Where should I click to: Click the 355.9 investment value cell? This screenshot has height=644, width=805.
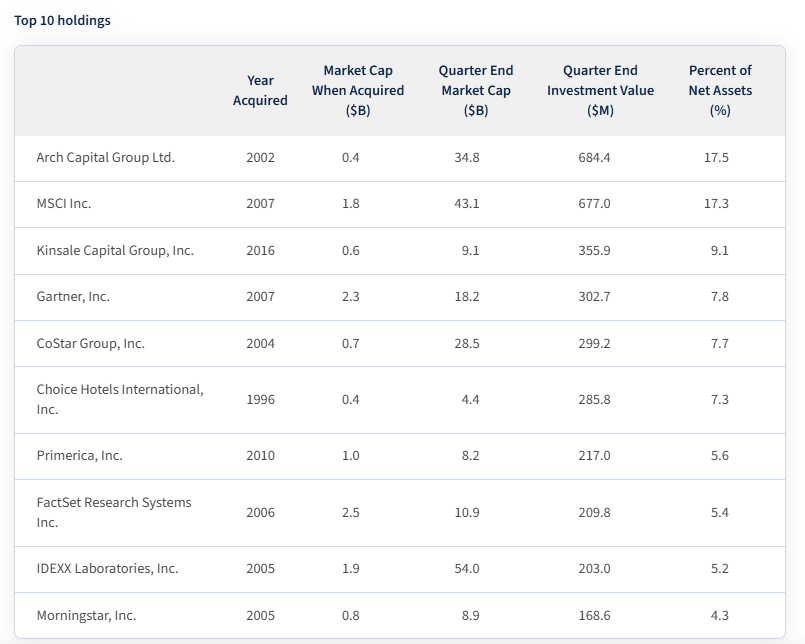point(595,251)
